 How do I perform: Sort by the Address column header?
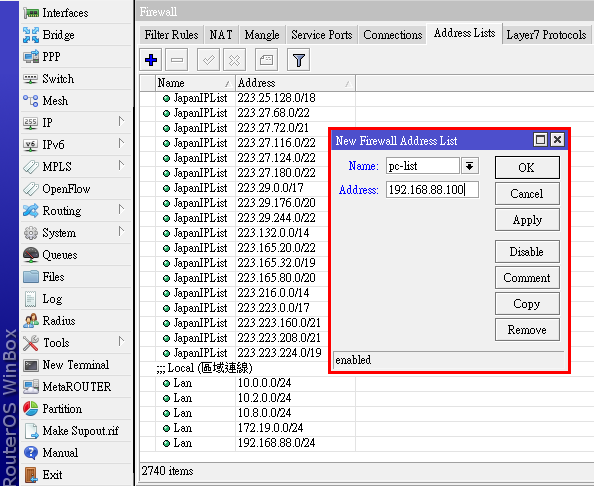click(295, 83)
